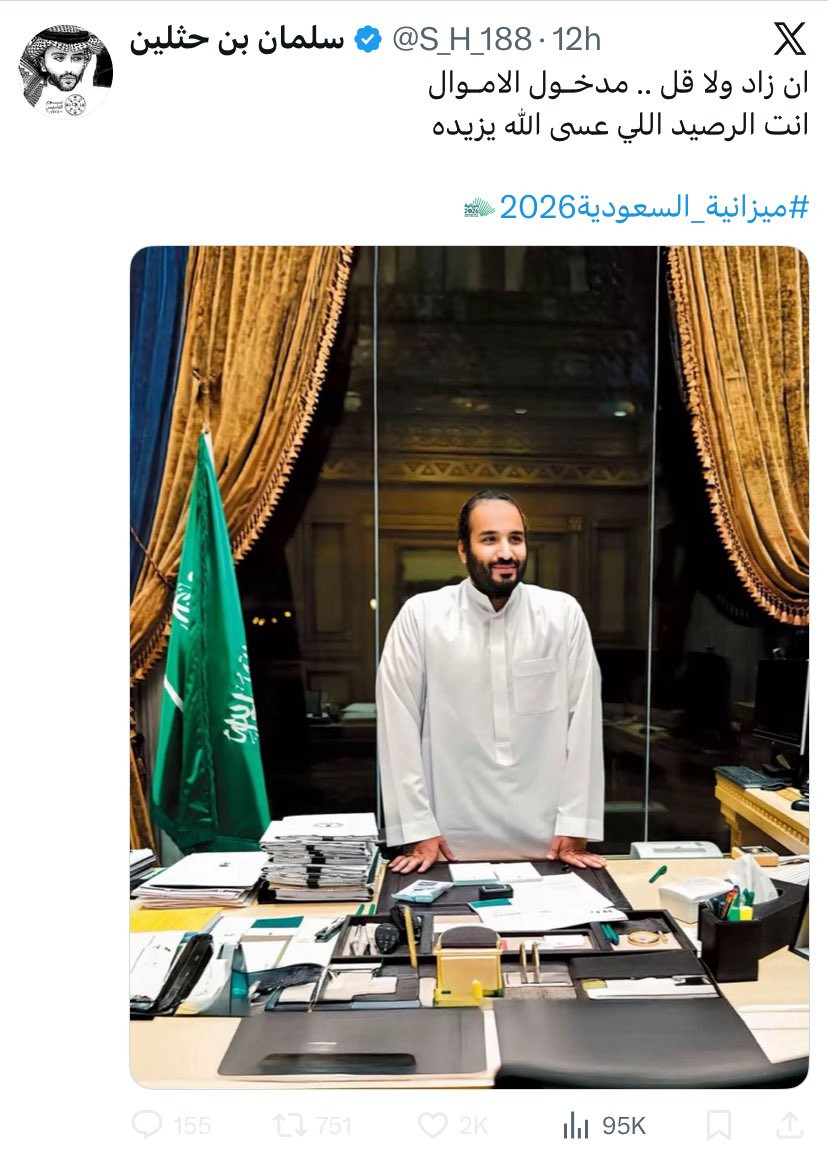Screen dimensions: 828x1169
Task: Open the author's profile avatar
Action: [66, 70]
